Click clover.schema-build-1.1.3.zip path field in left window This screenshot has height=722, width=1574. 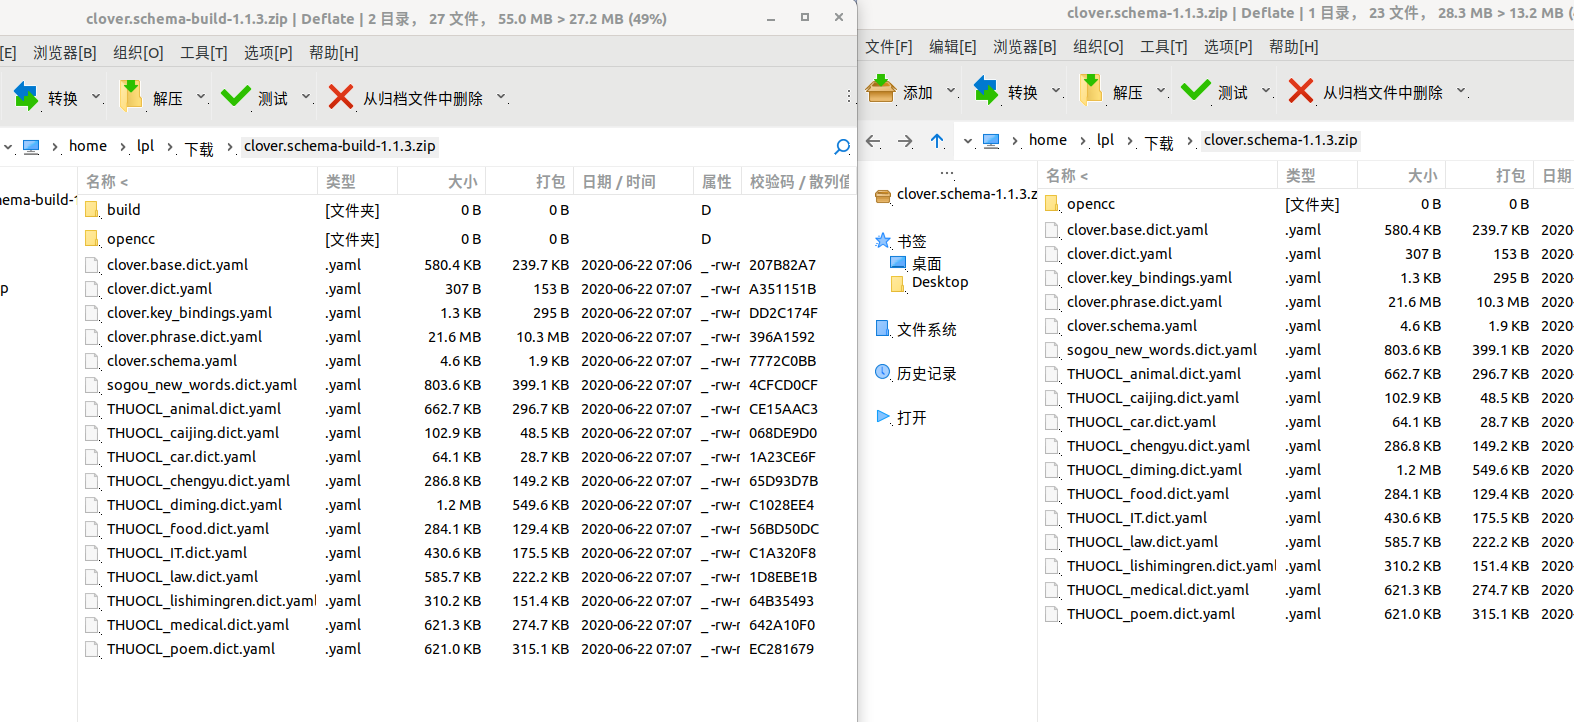pos(340,146)
